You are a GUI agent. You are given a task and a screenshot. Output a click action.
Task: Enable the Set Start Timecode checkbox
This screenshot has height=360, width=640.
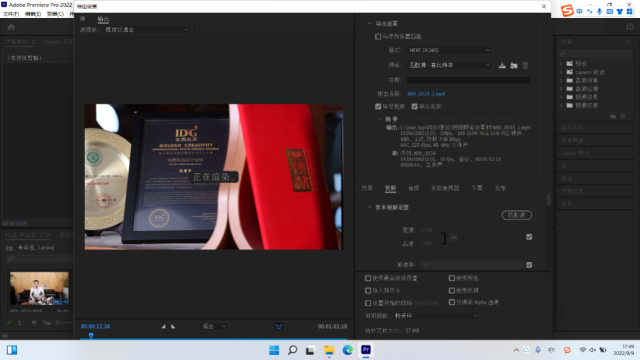[368, 303]
